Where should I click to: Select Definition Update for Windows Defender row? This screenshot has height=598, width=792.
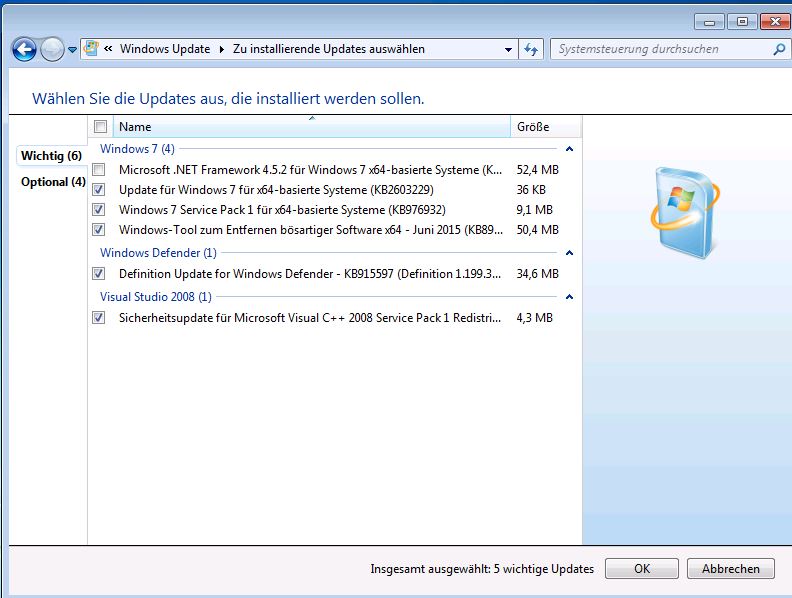334,274
